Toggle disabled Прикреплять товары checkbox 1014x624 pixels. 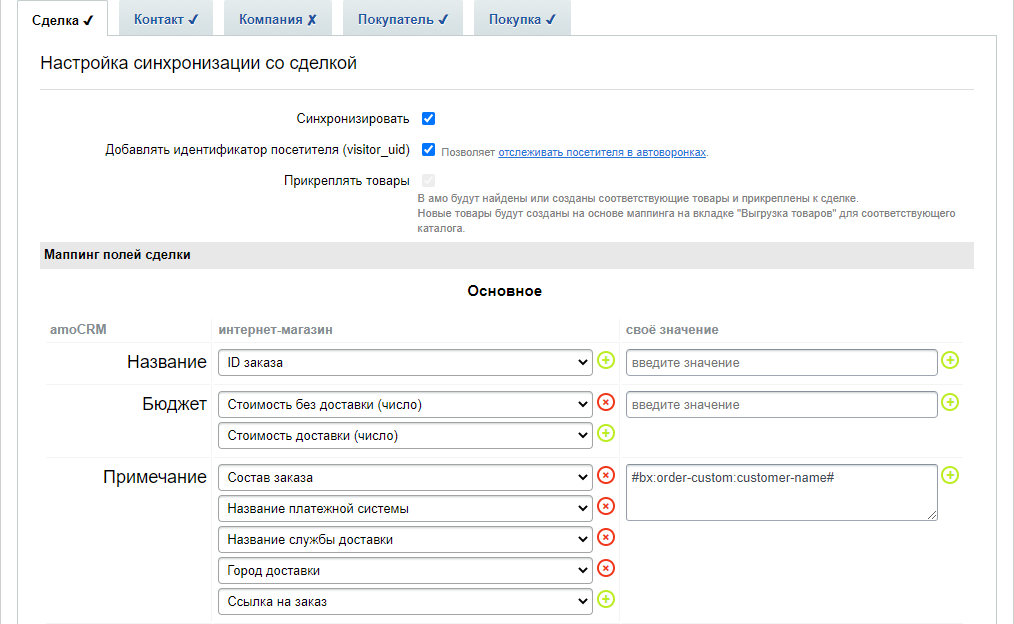(428, 180)
